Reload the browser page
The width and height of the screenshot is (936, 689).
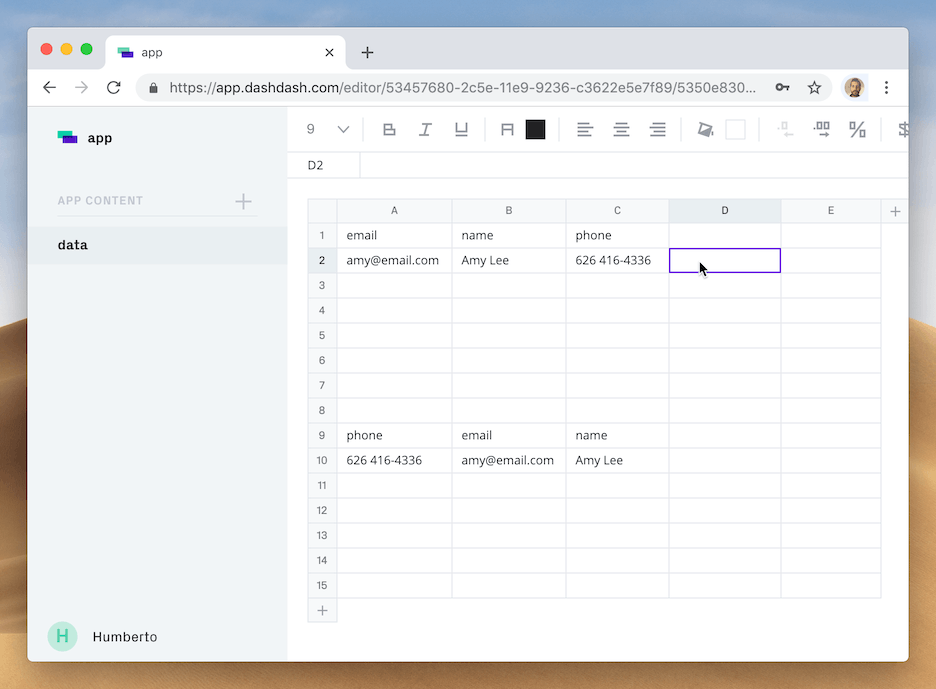(113, 88)
